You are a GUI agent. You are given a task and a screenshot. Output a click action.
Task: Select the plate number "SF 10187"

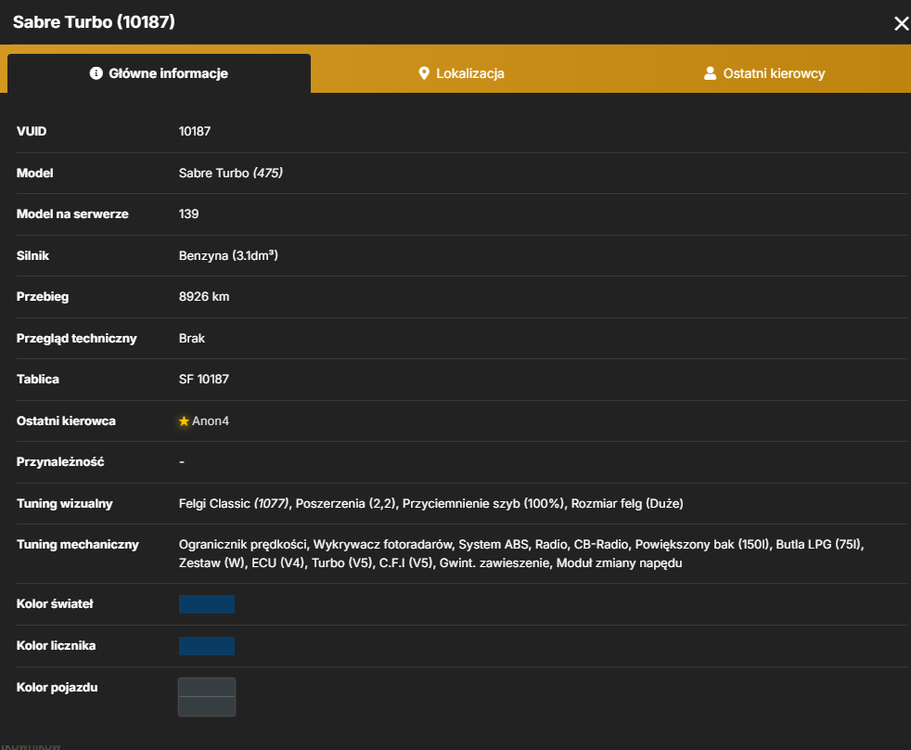pos(204,379)
